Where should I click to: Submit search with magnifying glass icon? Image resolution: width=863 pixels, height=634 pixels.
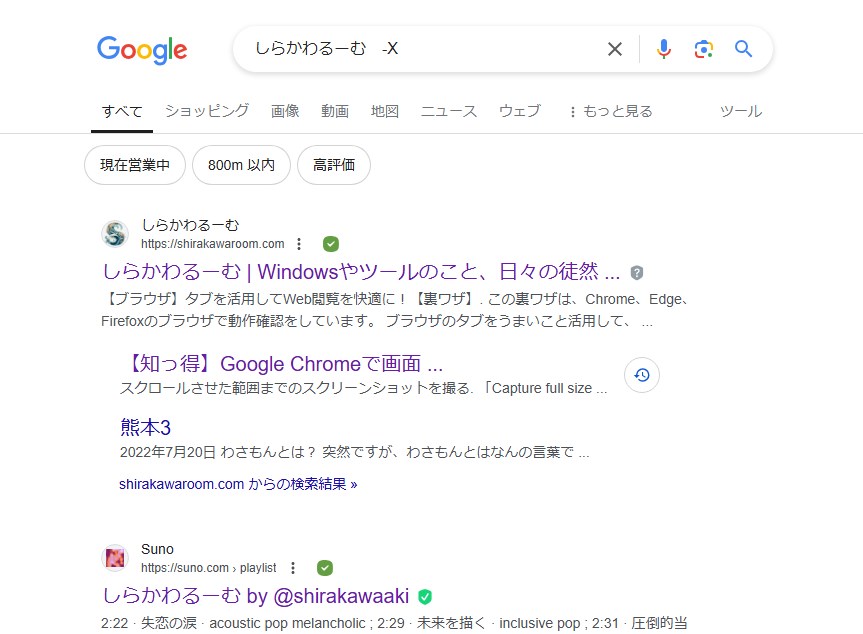[x=743, y=49]
